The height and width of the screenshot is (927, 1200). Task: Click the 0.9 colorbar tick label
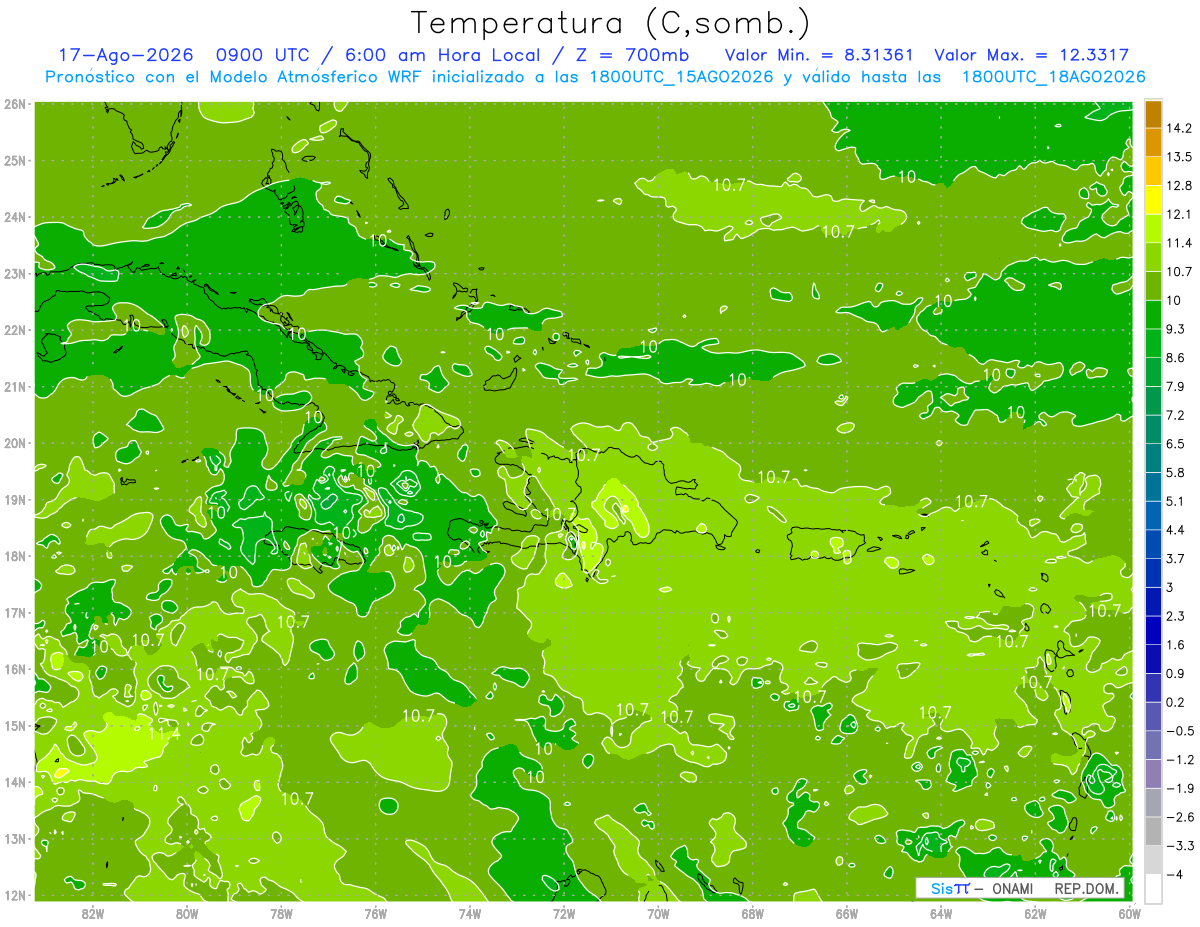tap(1176, 673)
